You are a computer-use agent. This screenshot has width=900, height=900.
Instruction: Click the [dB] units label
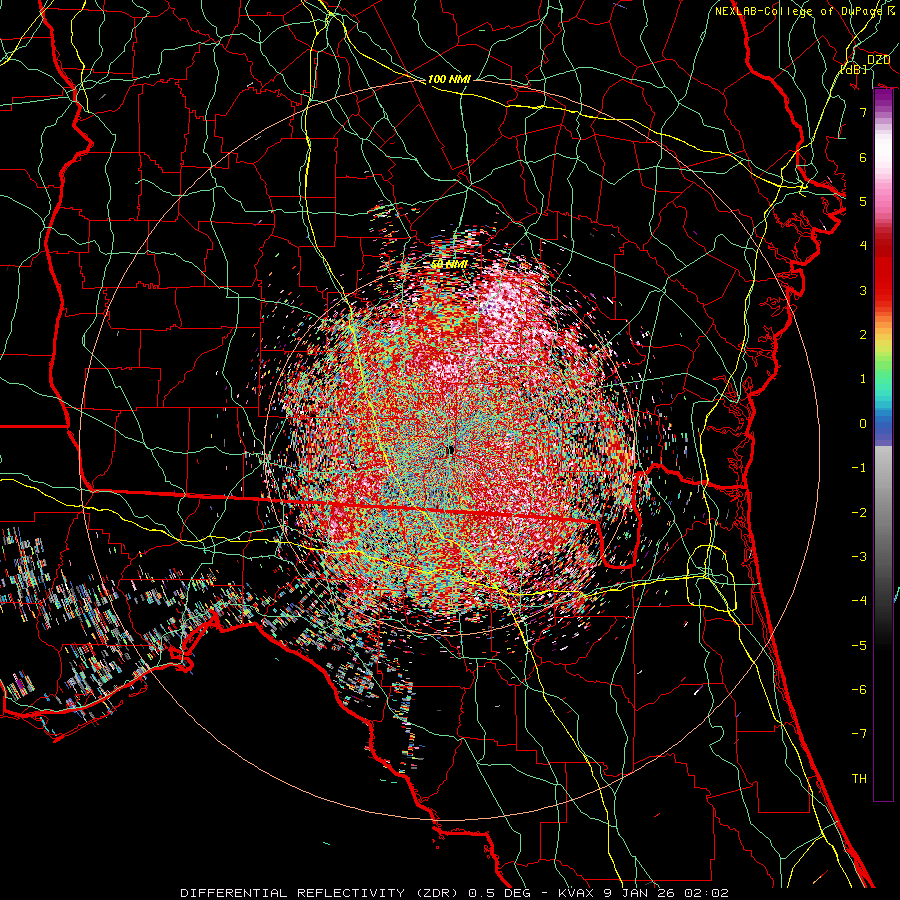[854, 70]
